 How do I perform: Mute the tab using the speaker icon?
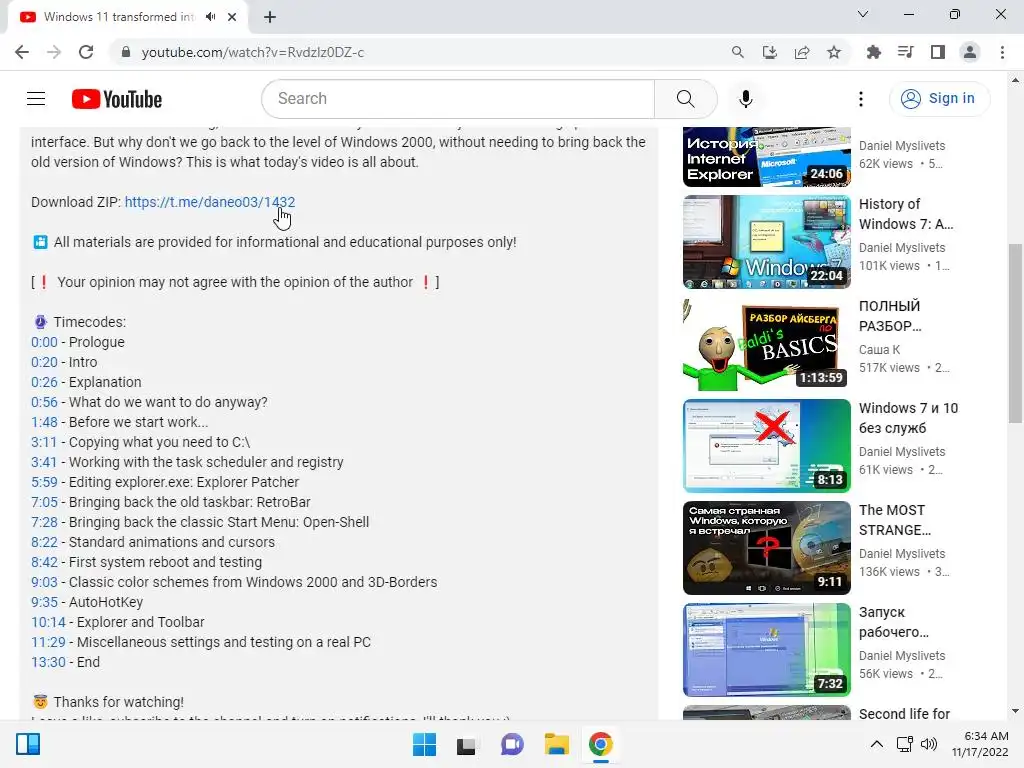[210, 17]
